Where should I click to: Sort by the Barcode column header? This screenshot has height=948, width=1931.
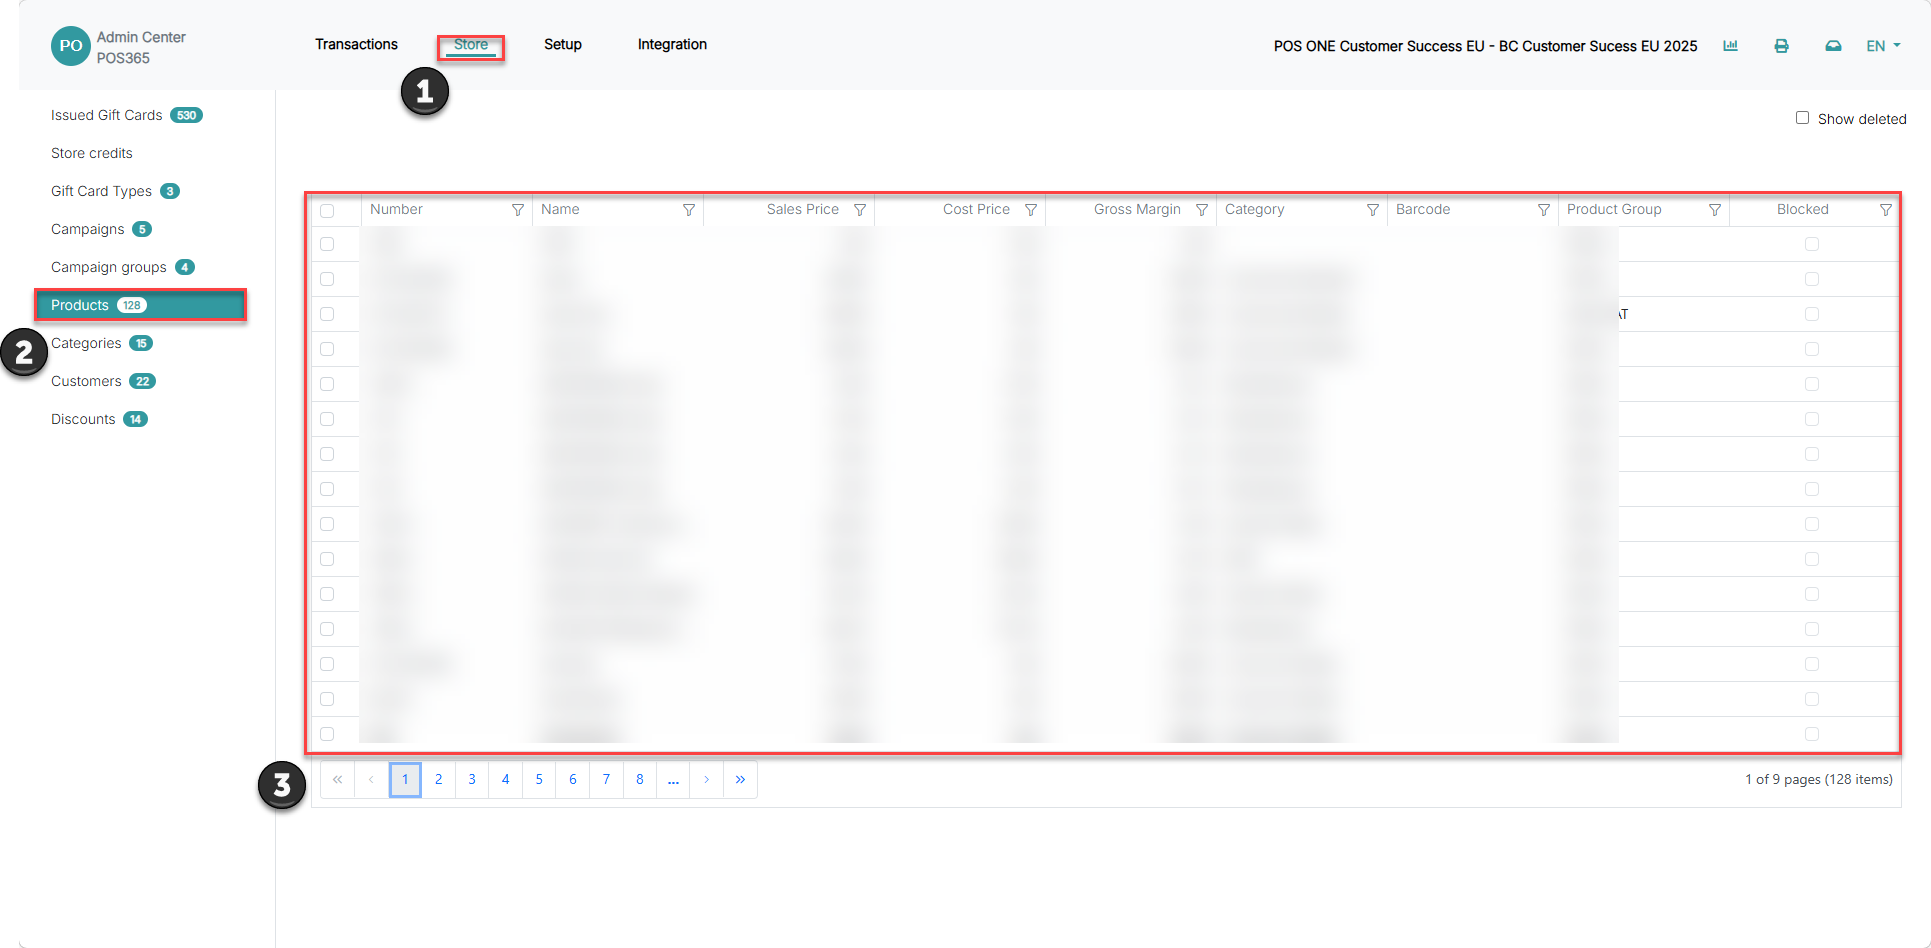click(x=1422, y=209)
